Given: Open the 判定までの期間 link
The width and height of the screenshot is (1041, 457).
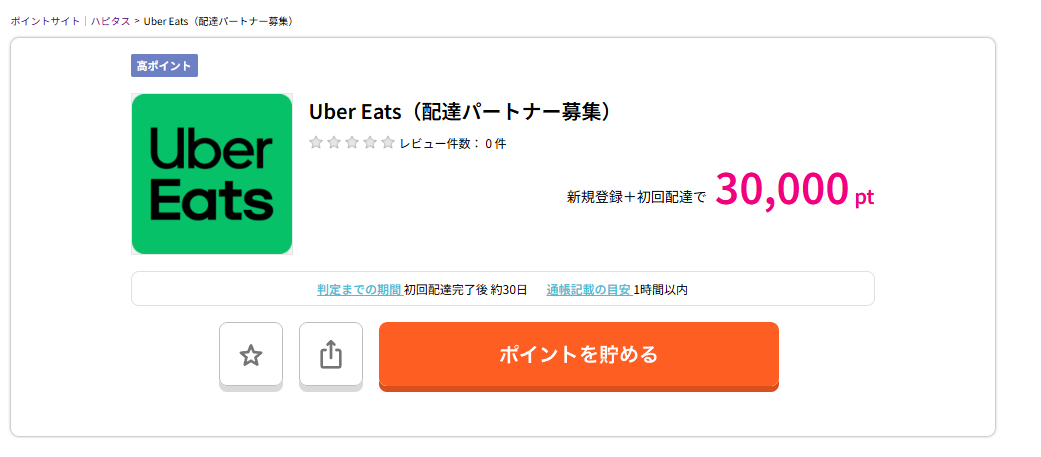Looking at the screenshot, I should [359, 290].
